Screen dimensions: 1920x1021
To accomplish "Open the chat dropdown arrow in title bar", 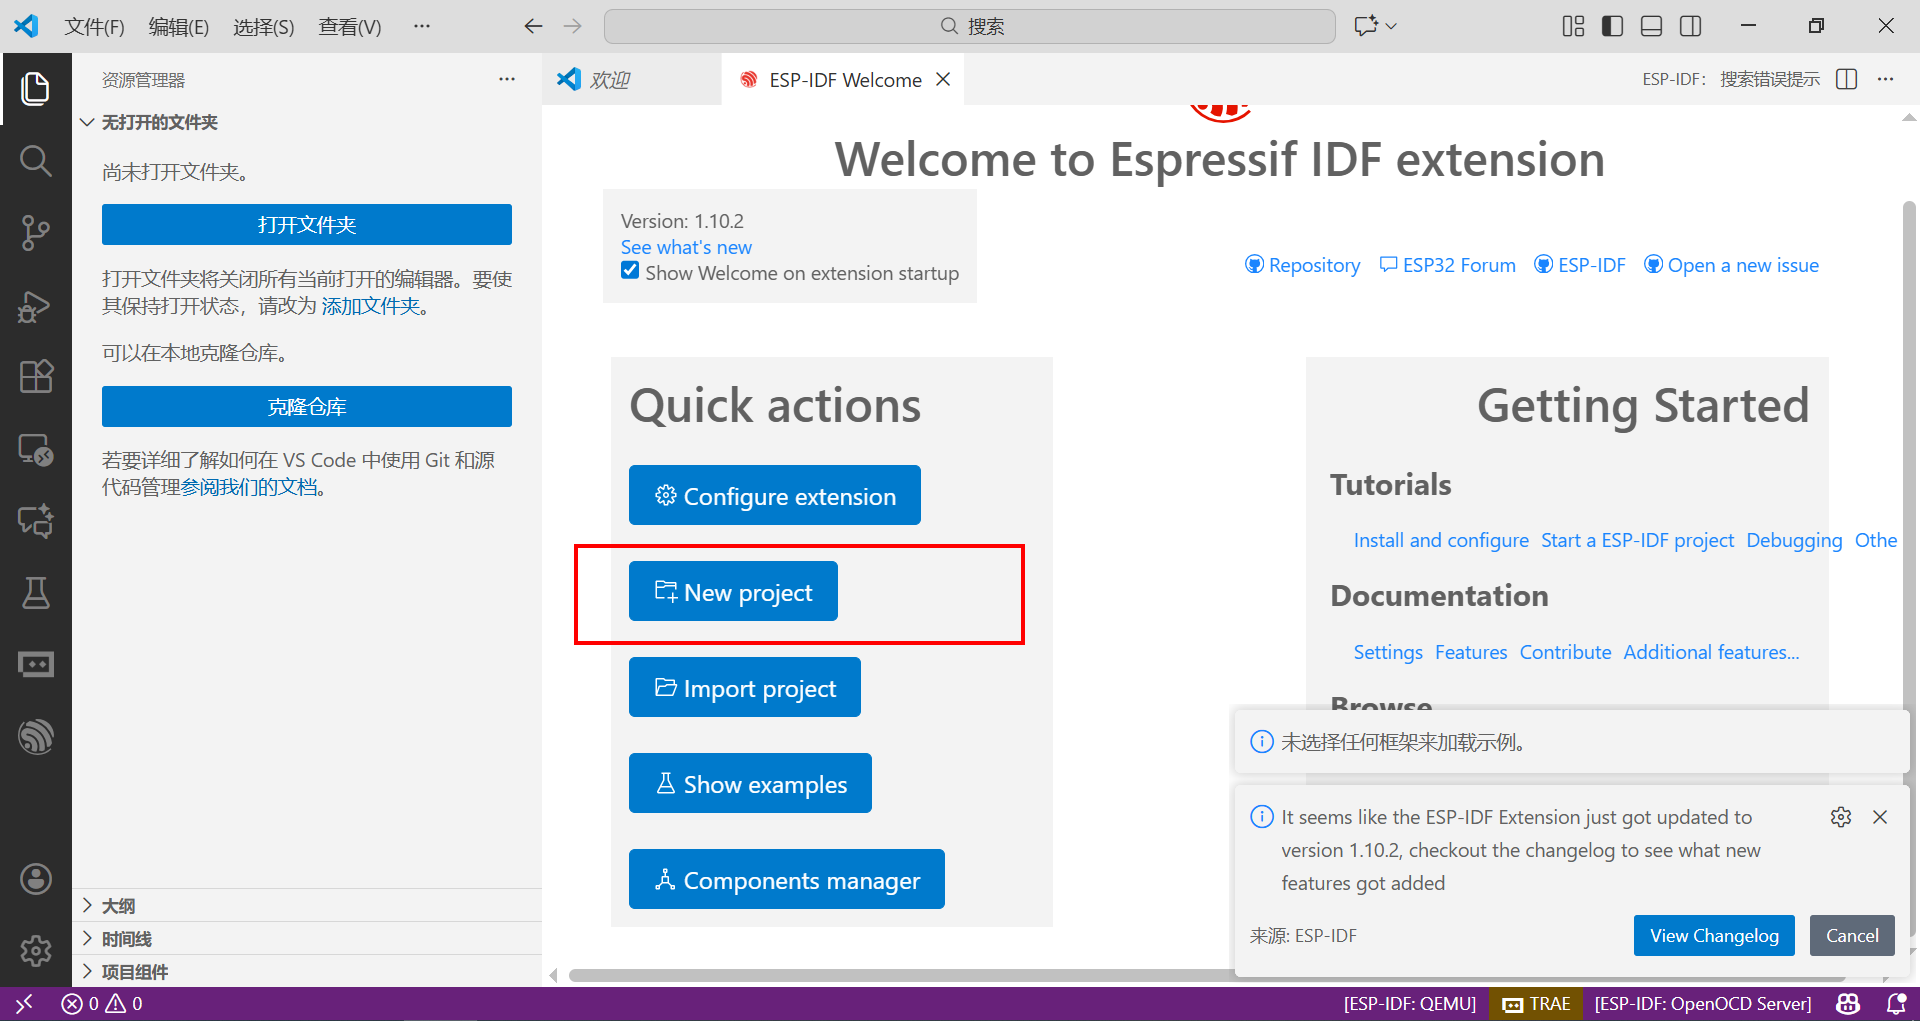I will pyautogui.click(x=1391, y=26).
